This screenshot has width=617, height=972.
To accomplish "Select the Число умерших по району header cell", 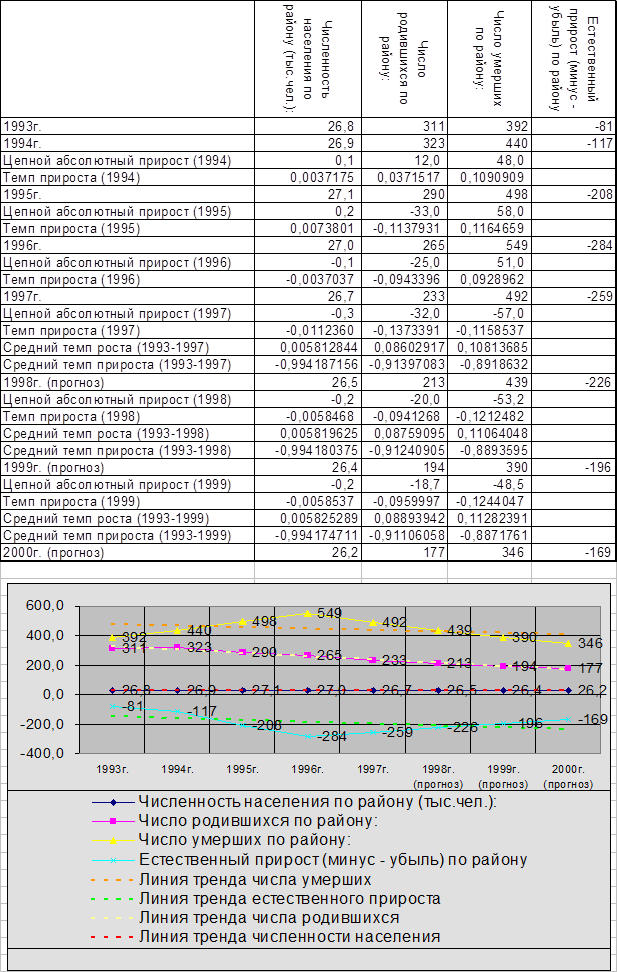I will click(x=489, y=60).
